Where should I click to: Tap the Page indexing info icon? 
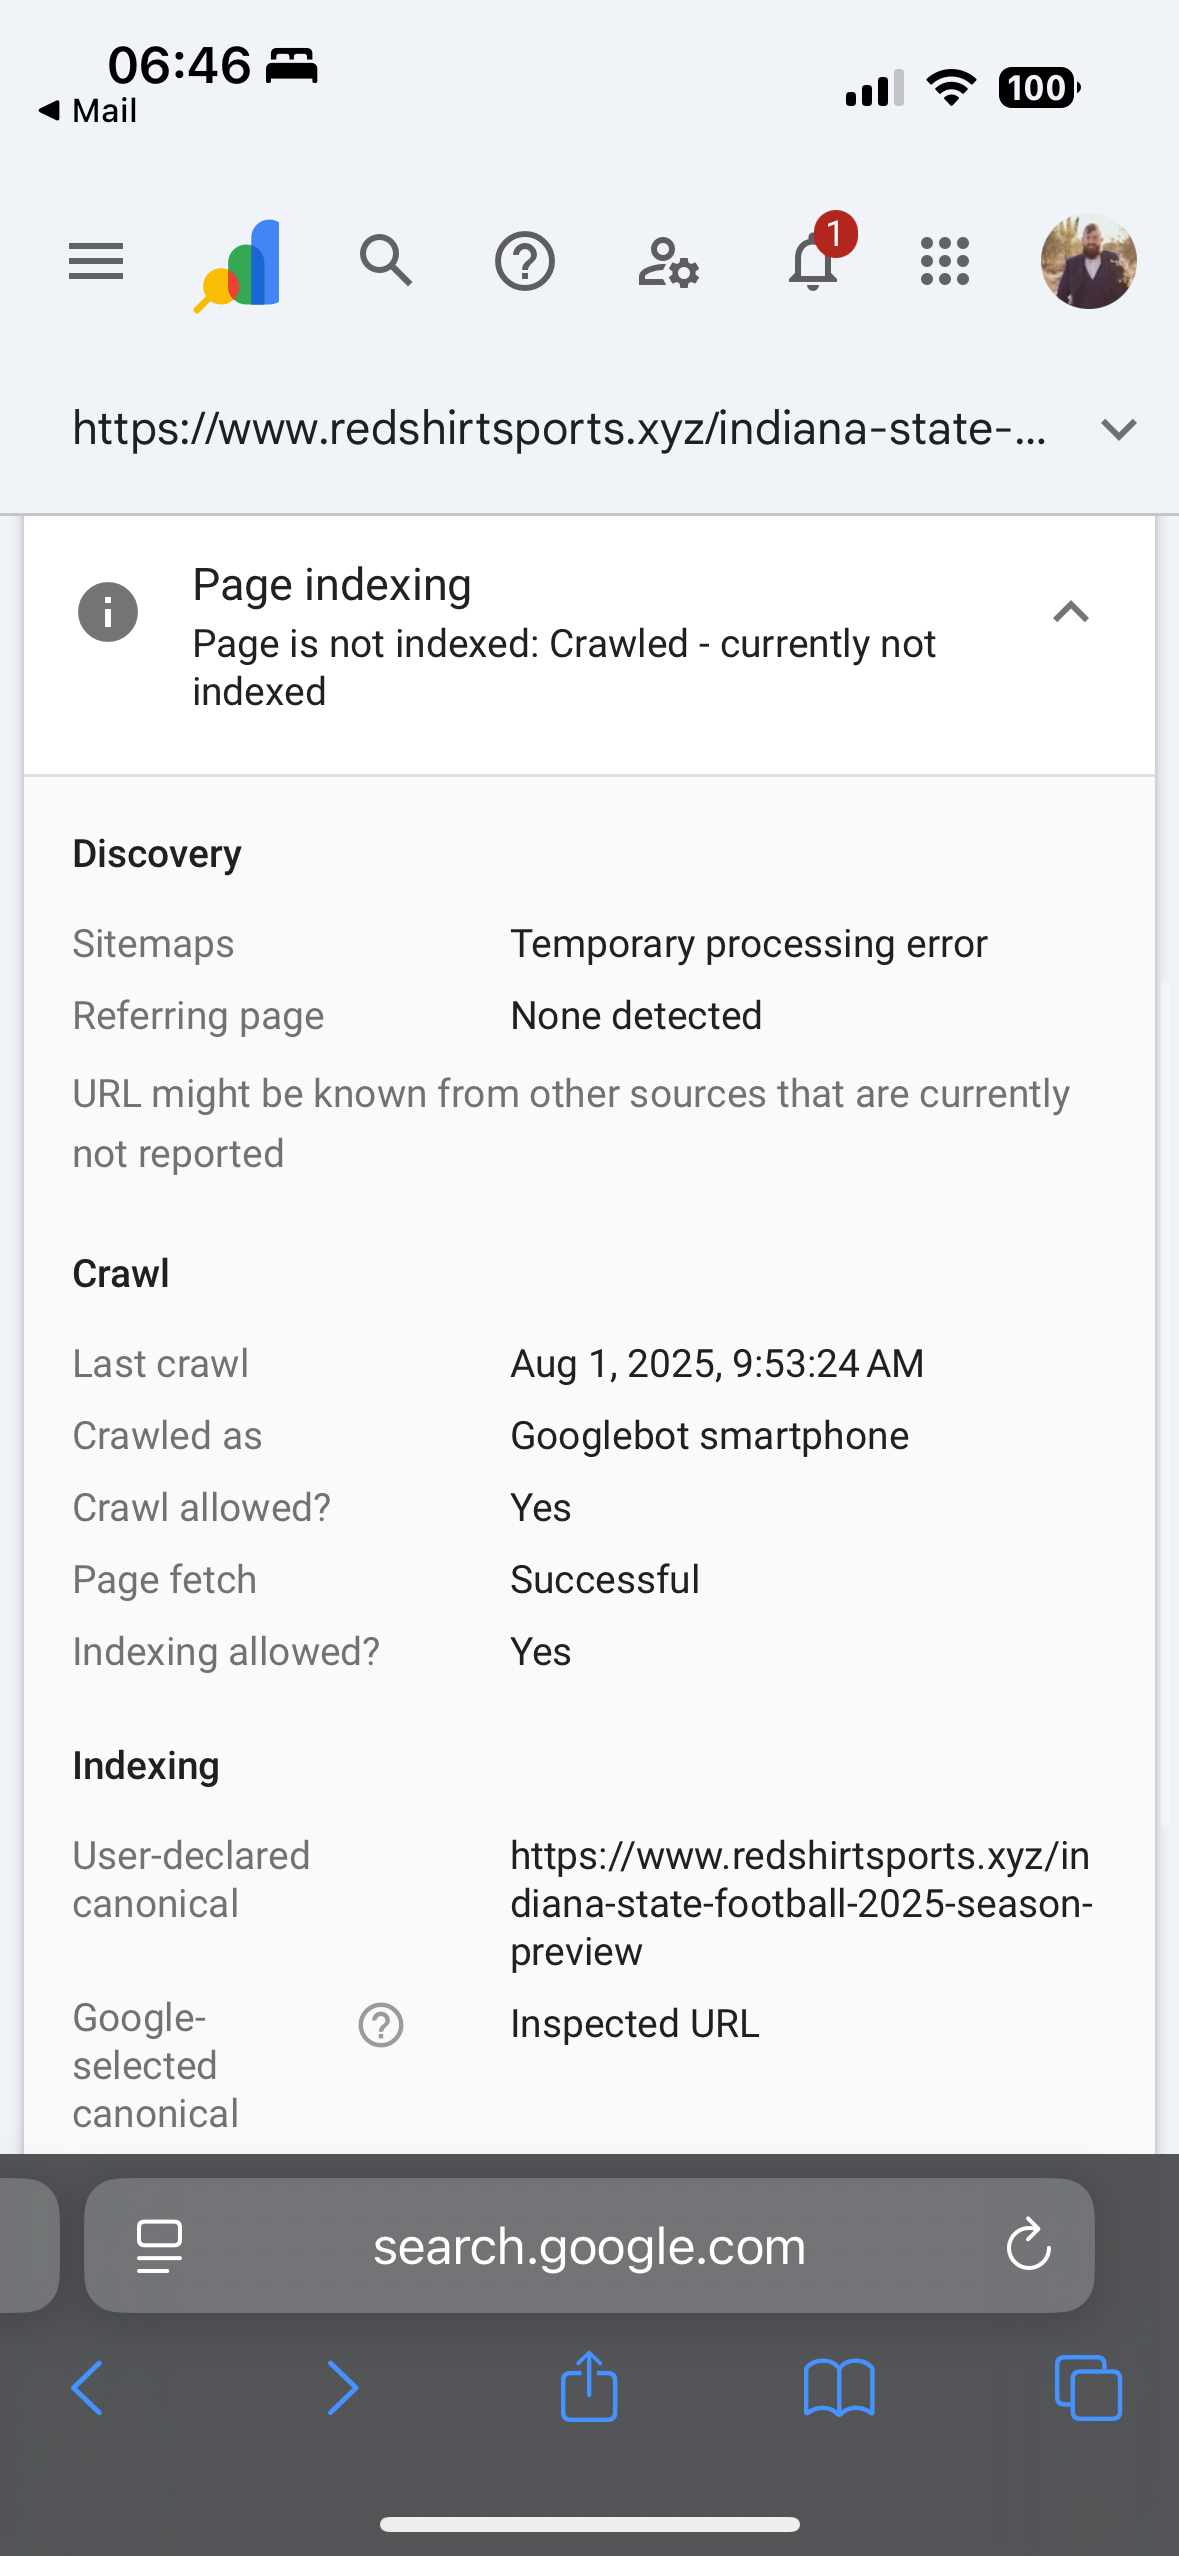coord(108,612)
